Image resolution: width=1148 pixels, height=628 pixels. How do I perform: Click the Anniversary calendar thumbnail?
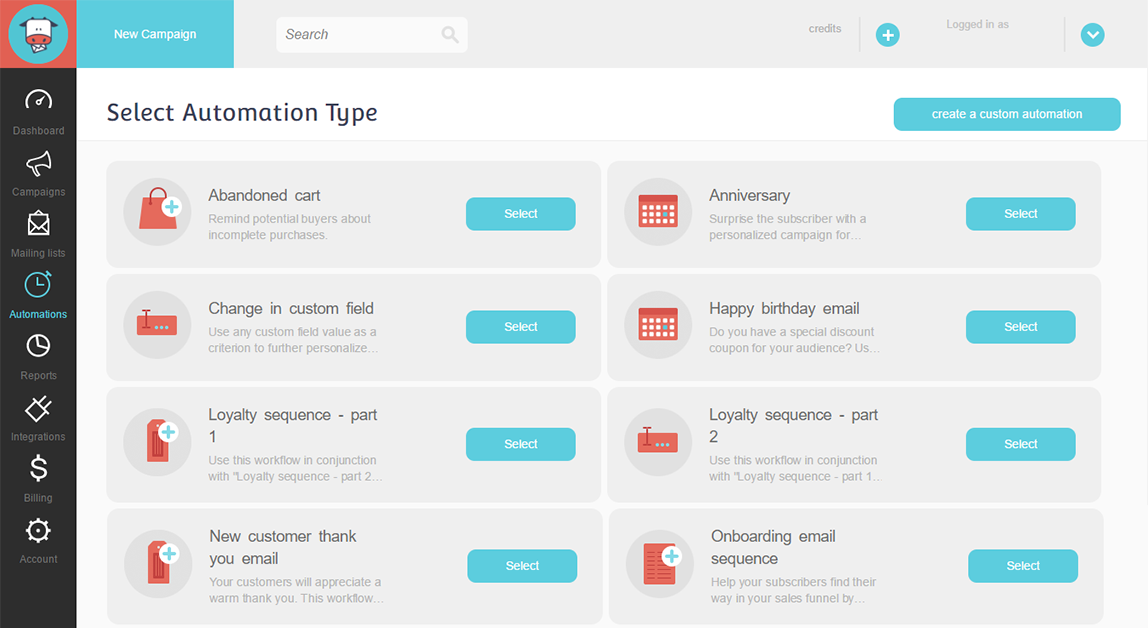(658, 212)
